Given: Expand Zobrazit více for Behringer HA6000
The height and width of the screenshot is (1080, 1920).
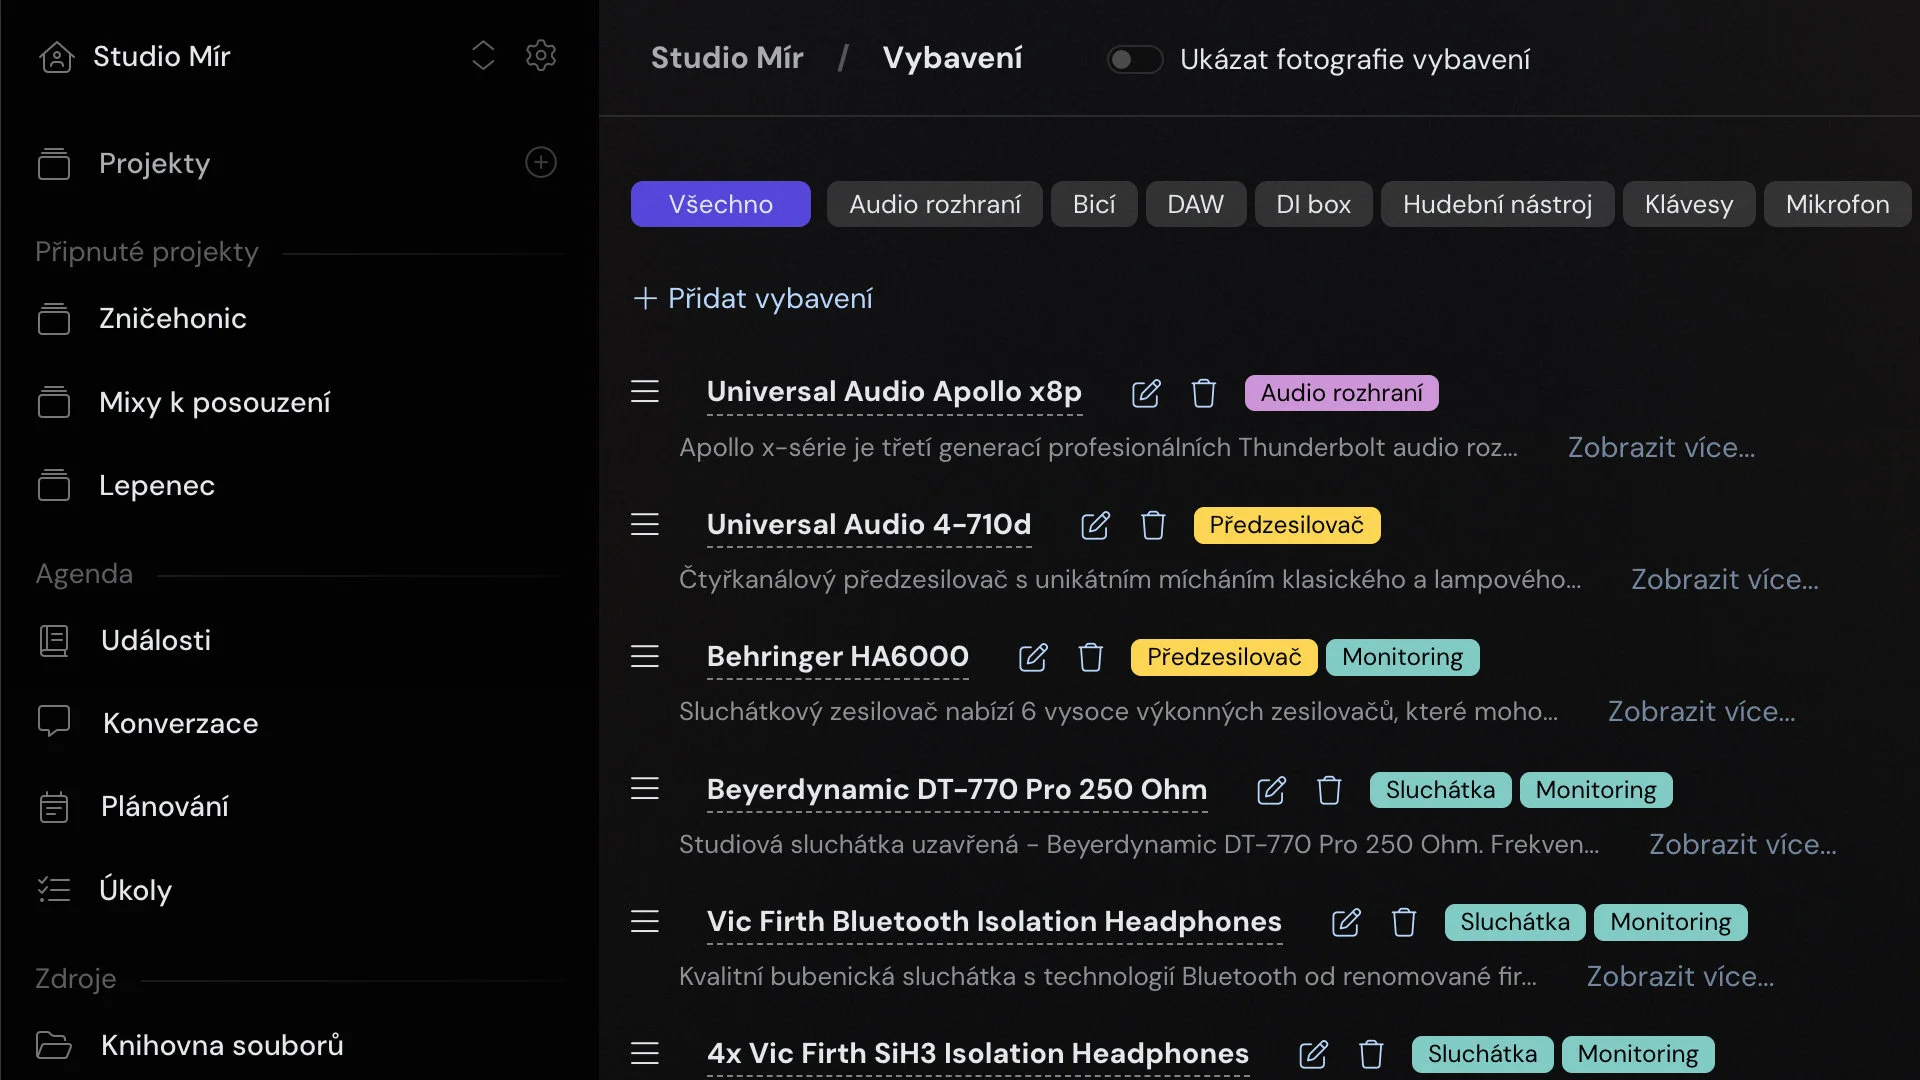Looking at the screenshot, I should pyautogui.click(x=1702, y=711).
